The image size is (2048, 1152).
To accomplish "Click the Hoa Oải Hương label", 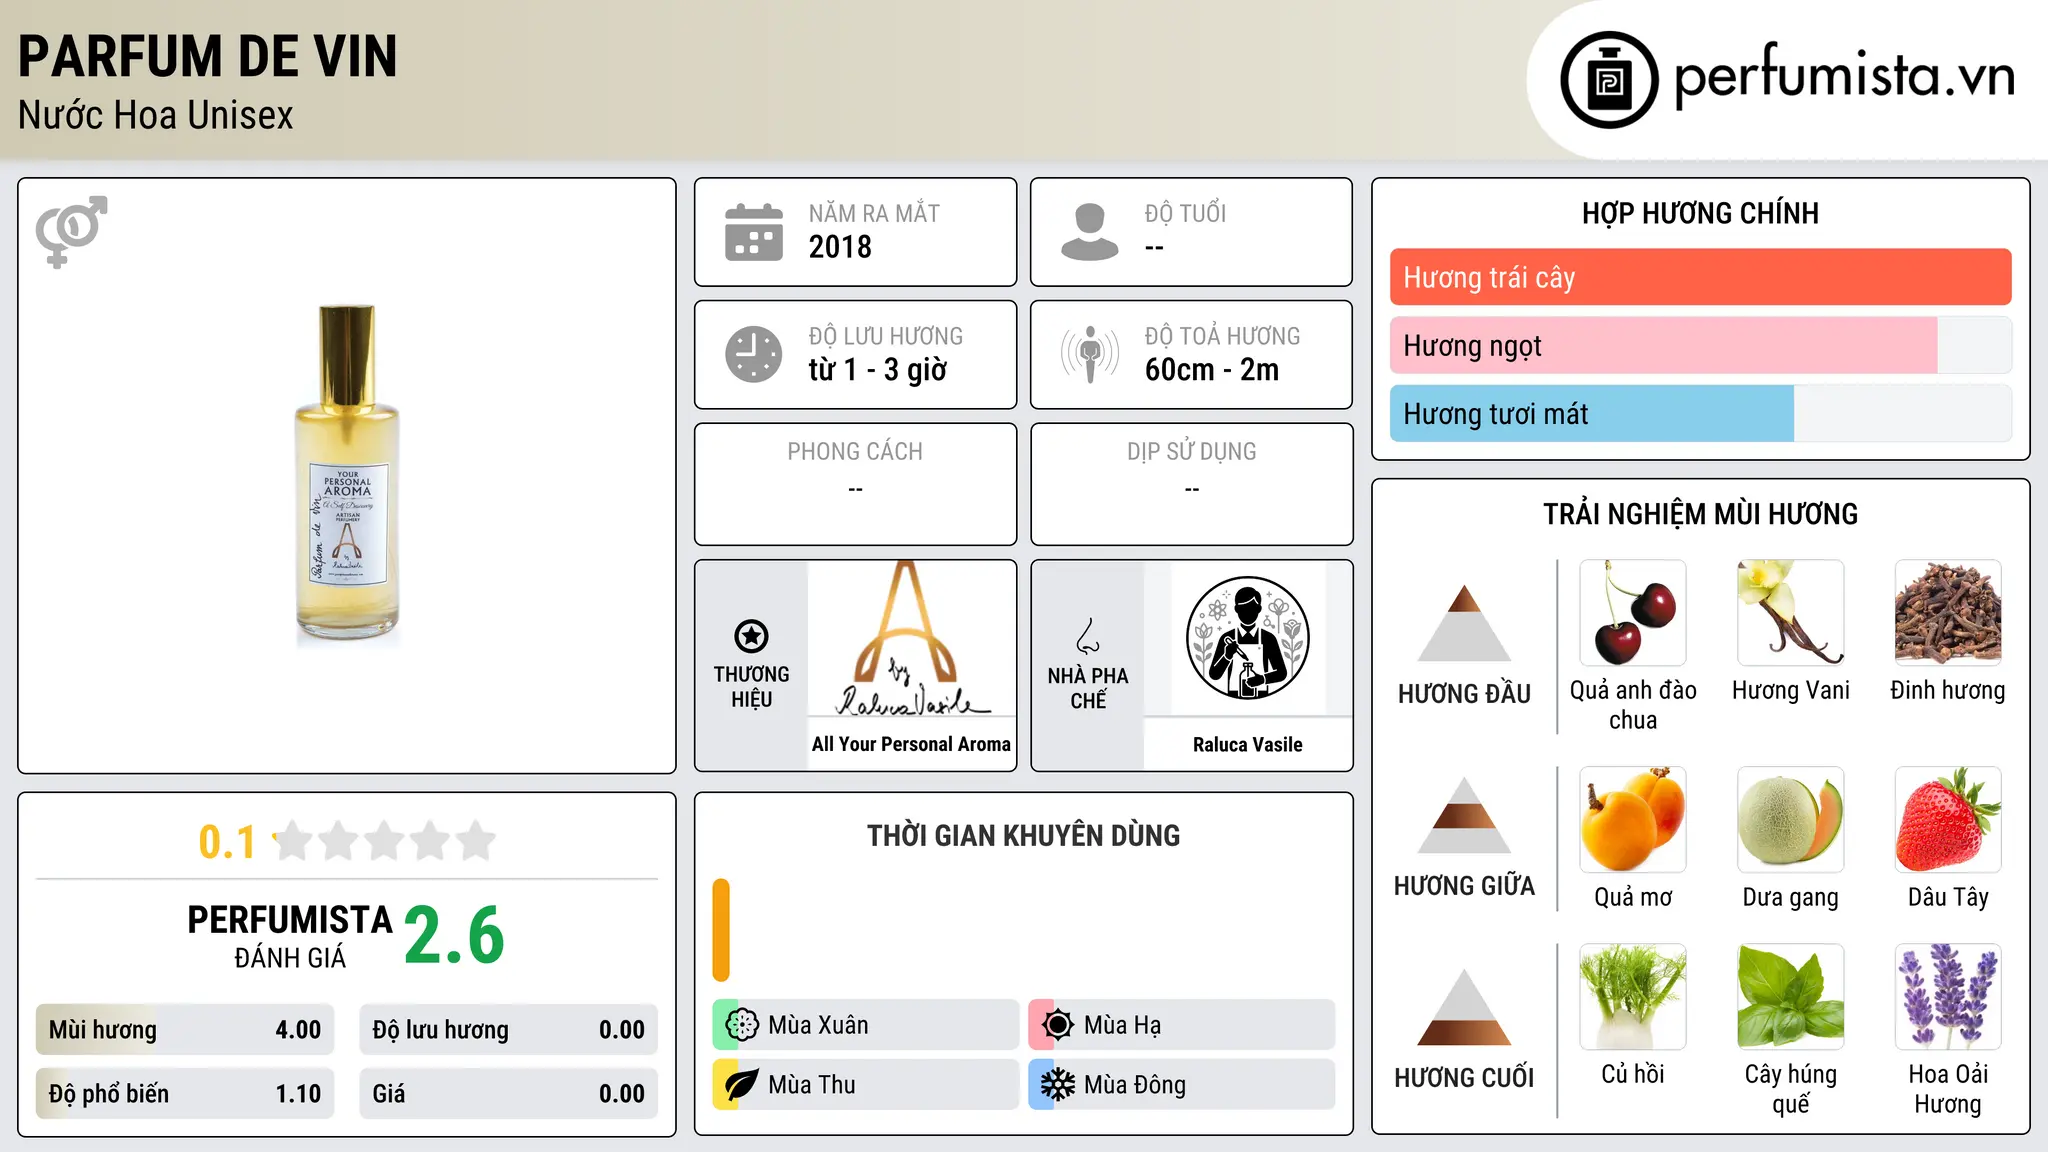I will 1948,1089.
